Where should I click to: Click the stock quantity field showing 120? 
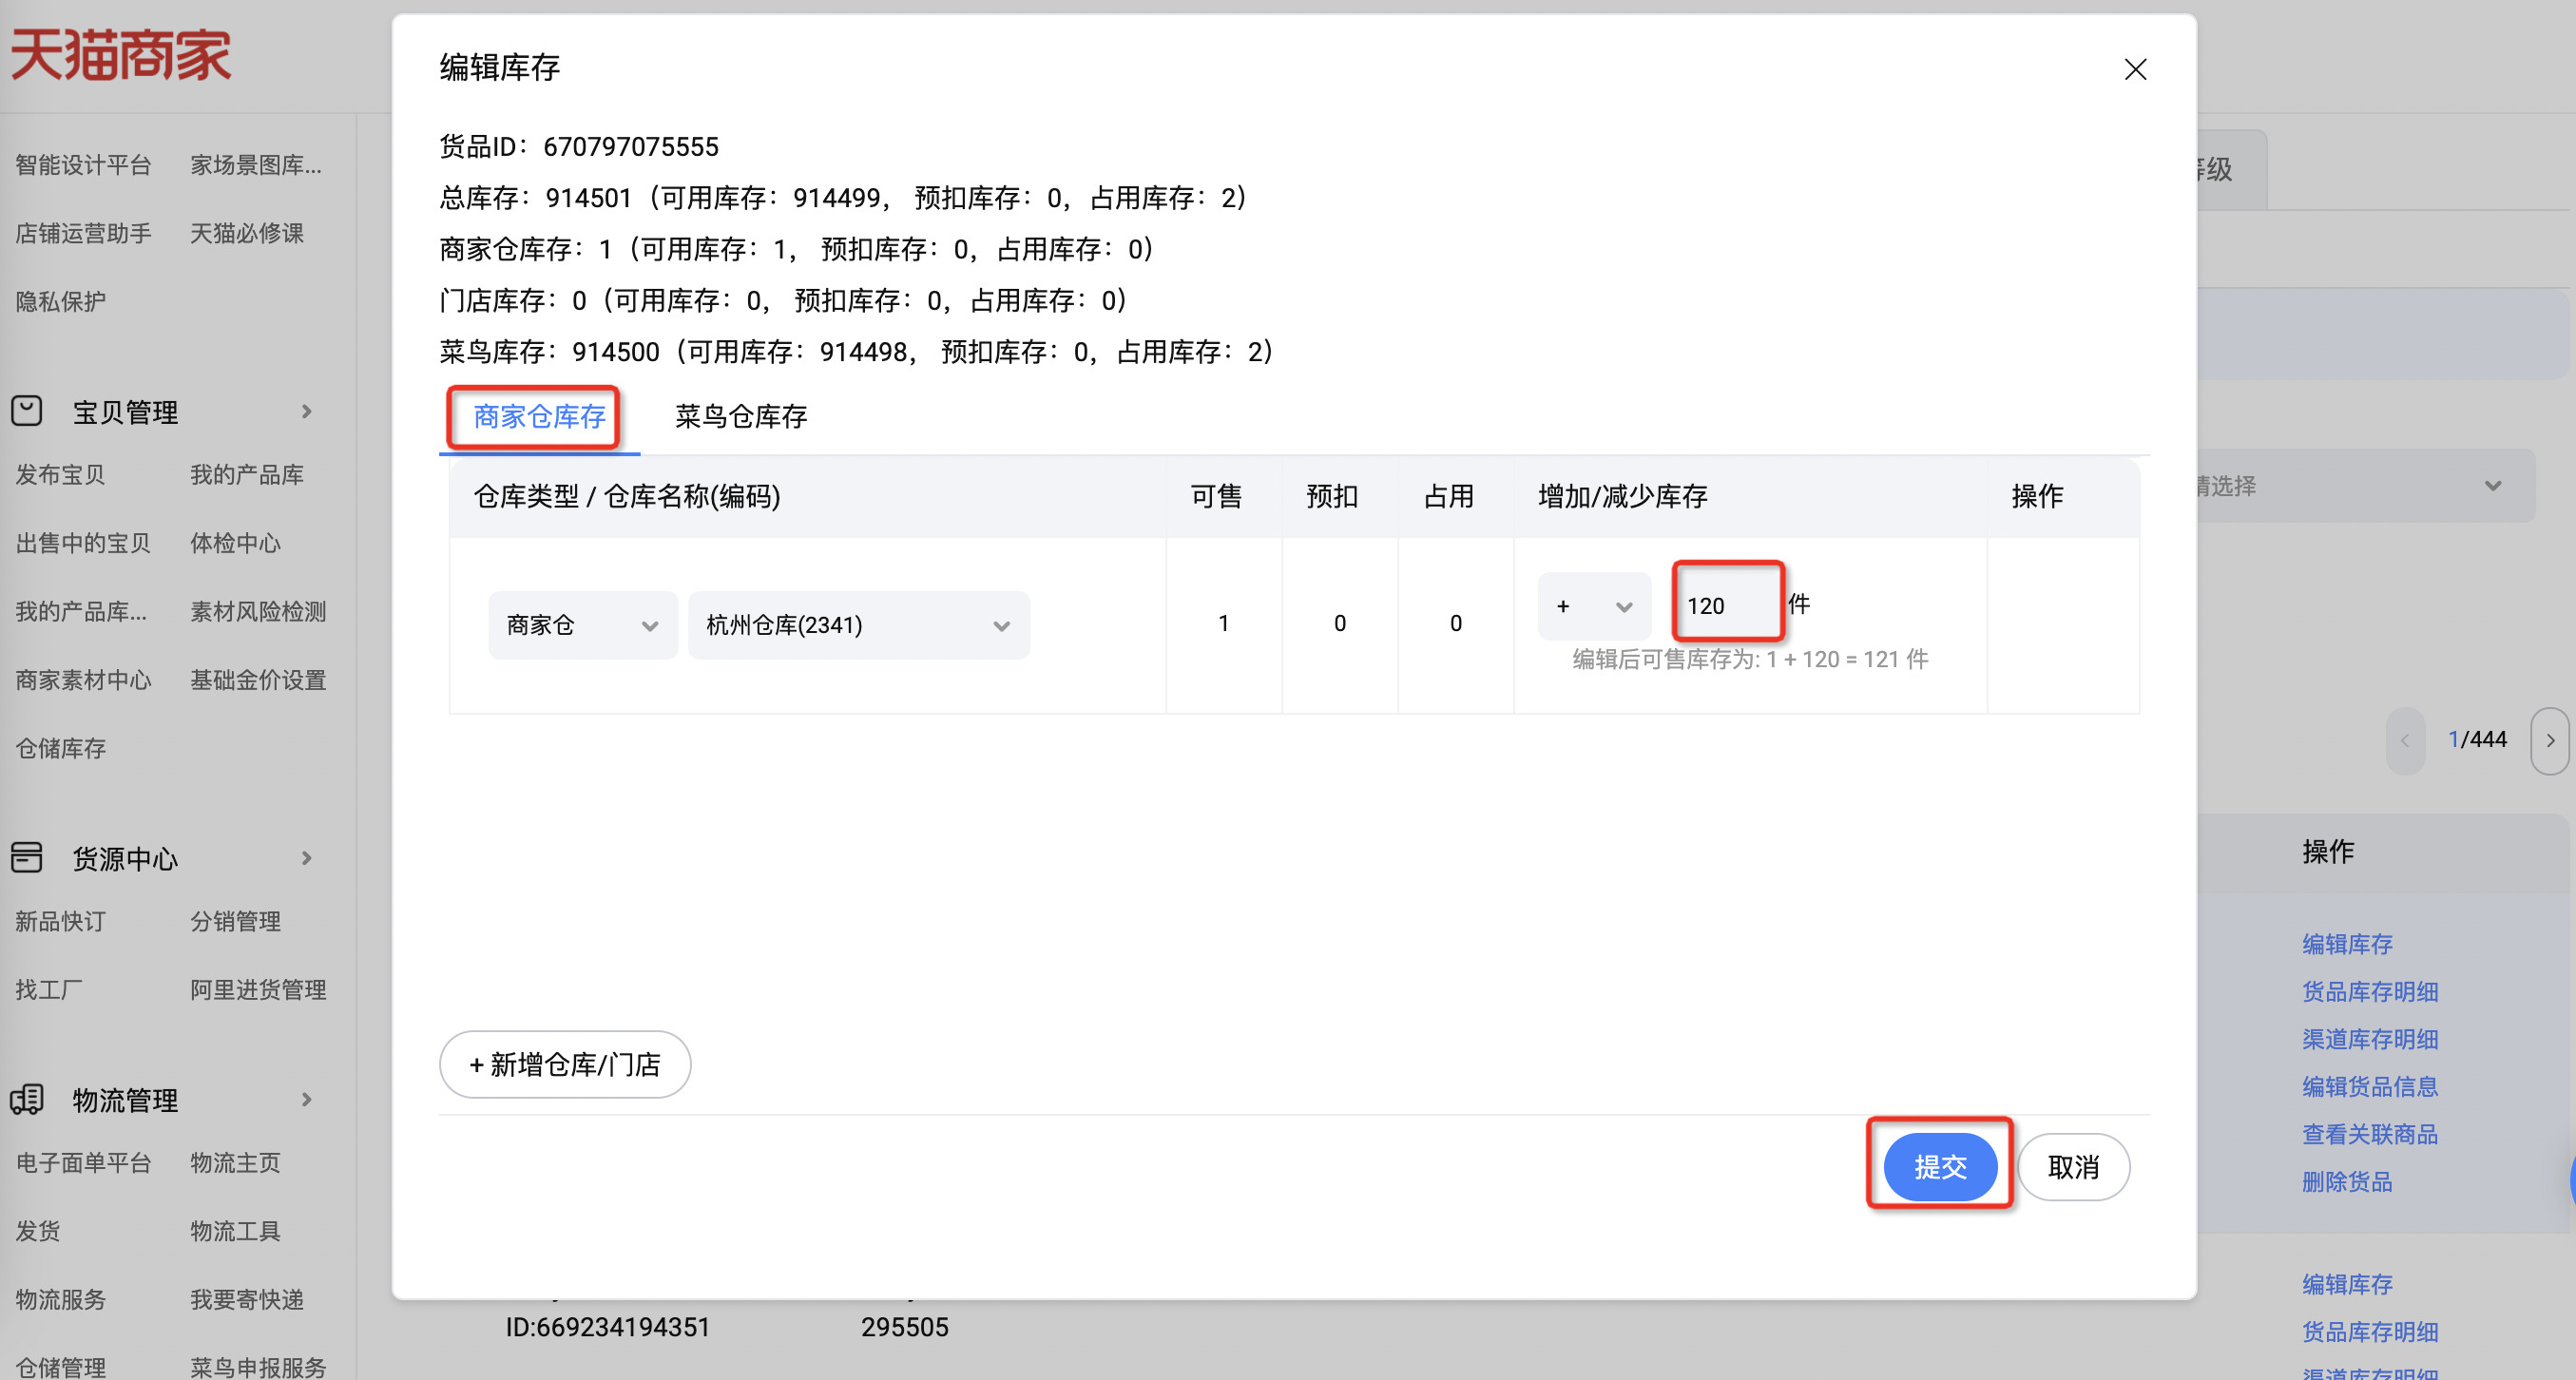[x=1728, y=605]
